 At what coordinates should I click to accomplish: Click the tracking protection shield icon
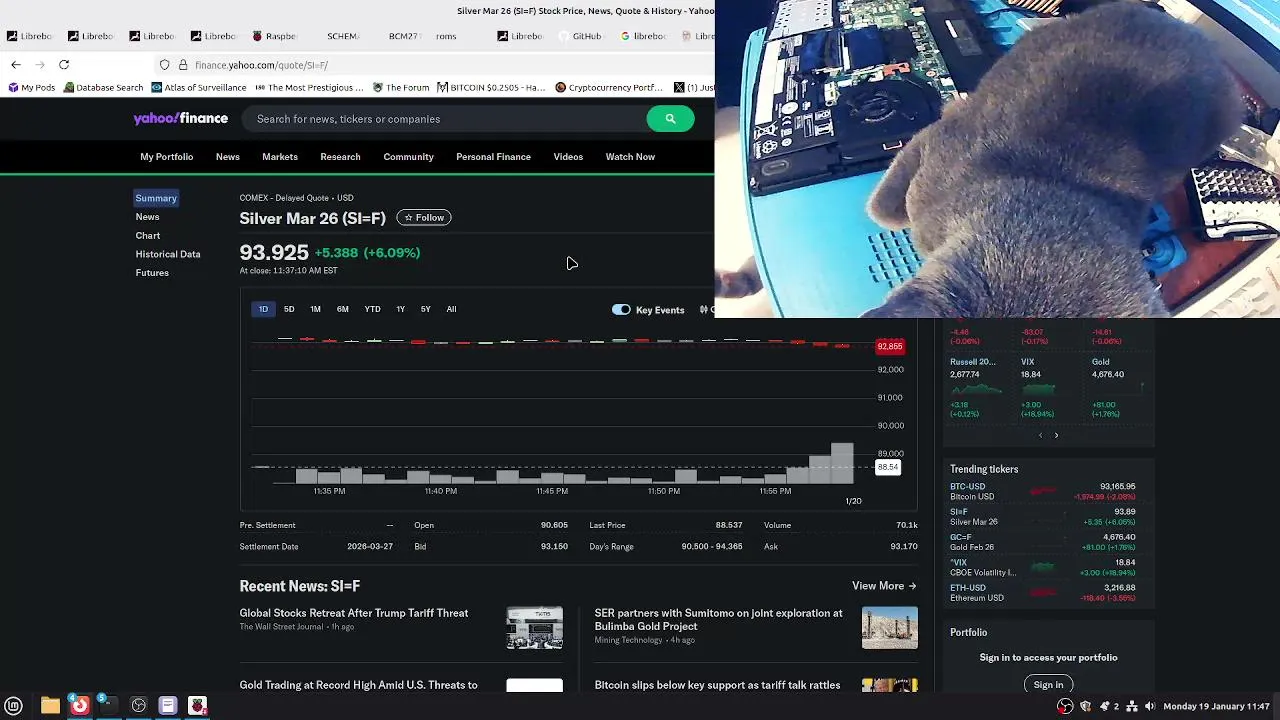(165, 65)
